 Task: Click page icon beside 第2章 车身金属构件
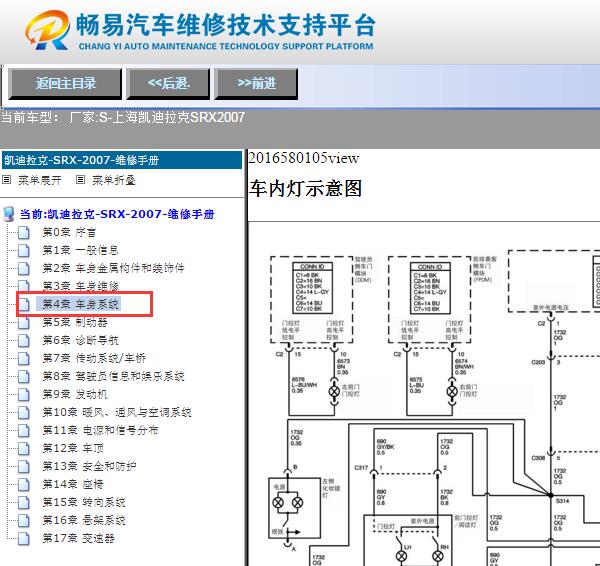(x=24, y=268)
